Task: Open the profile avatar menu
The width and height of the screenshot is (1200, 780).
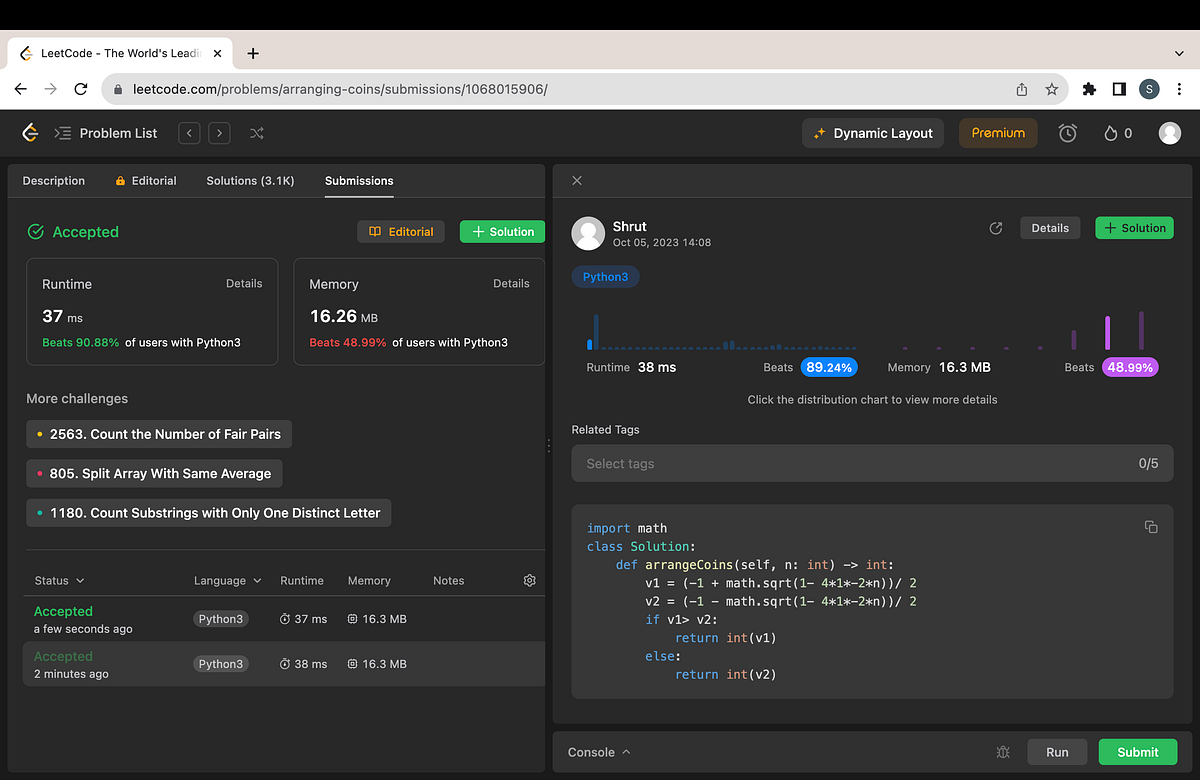Action: [1169, 132]
